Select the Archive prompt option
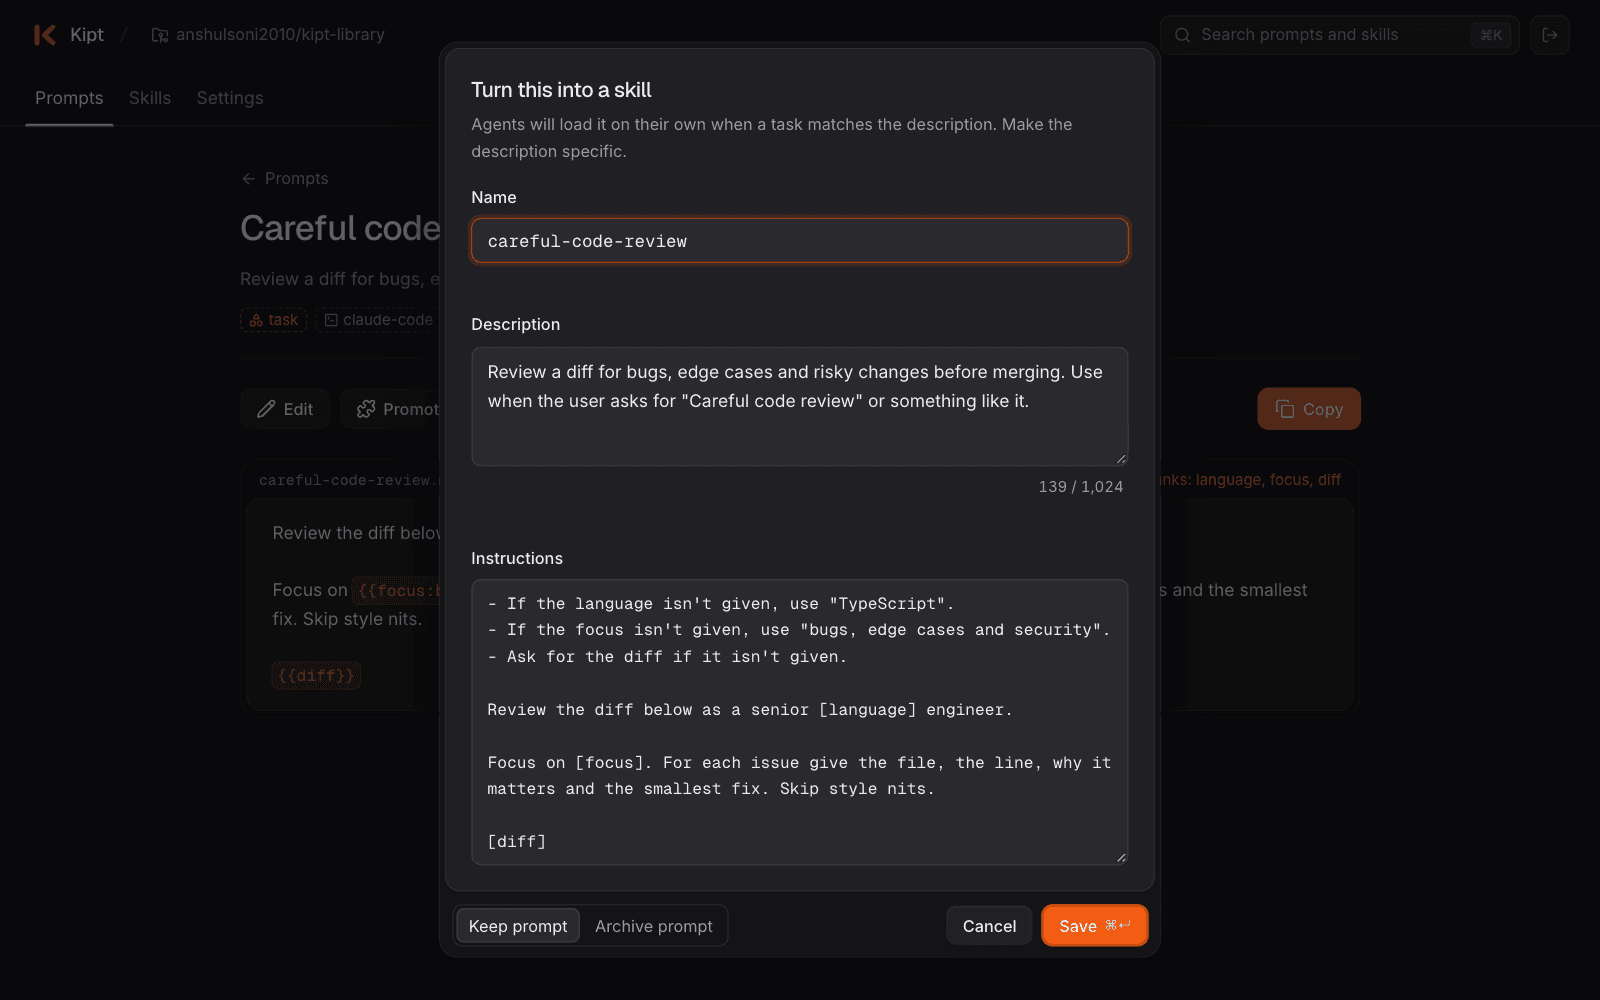 [654, 926]
